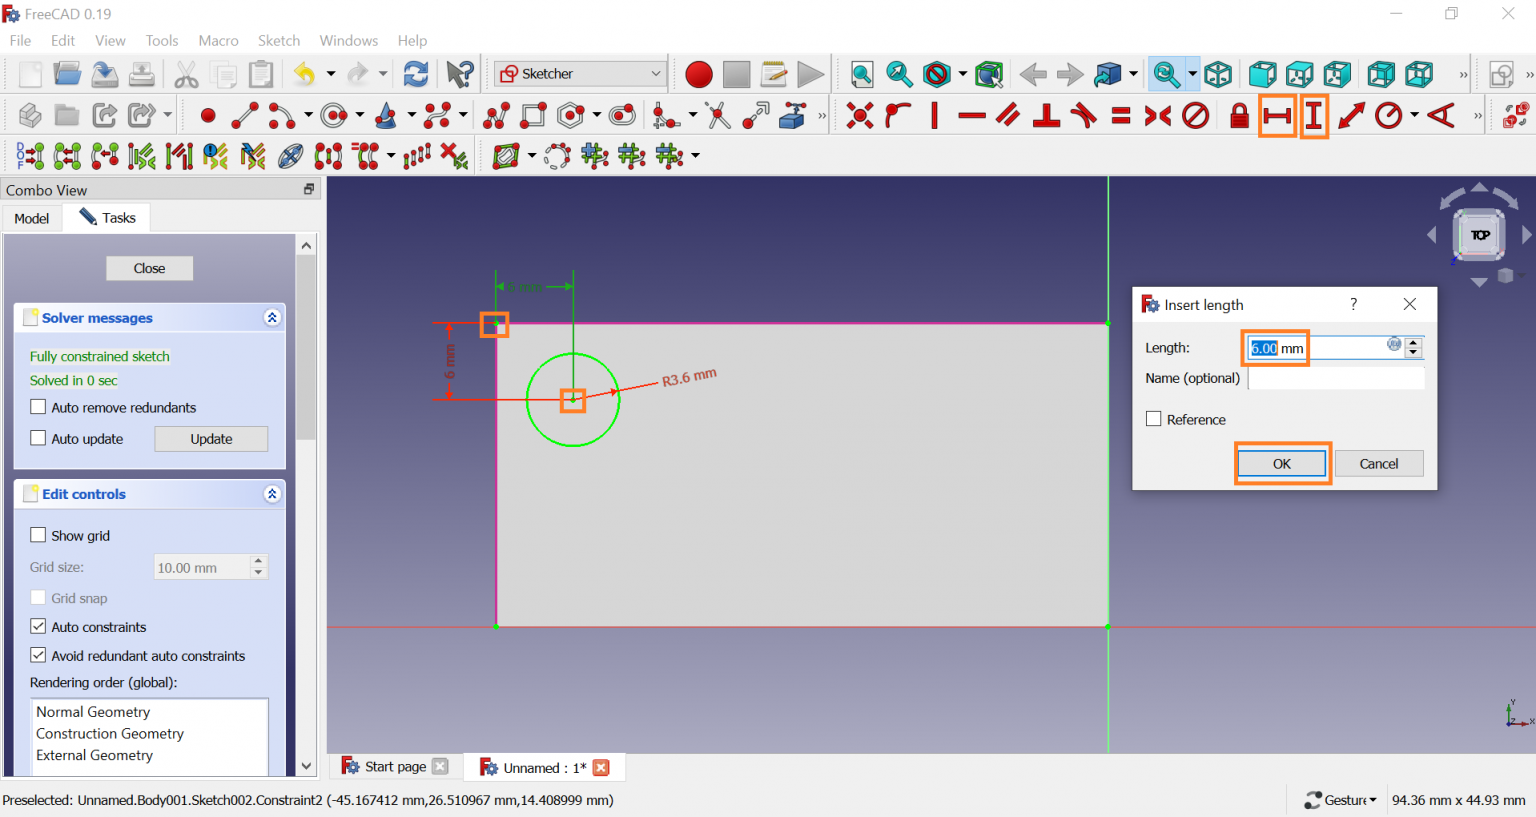Toggle the Show grid checkbox
Image resolution: width=1536 pixels, height=817 pixels.
click(x=39, y=535)
